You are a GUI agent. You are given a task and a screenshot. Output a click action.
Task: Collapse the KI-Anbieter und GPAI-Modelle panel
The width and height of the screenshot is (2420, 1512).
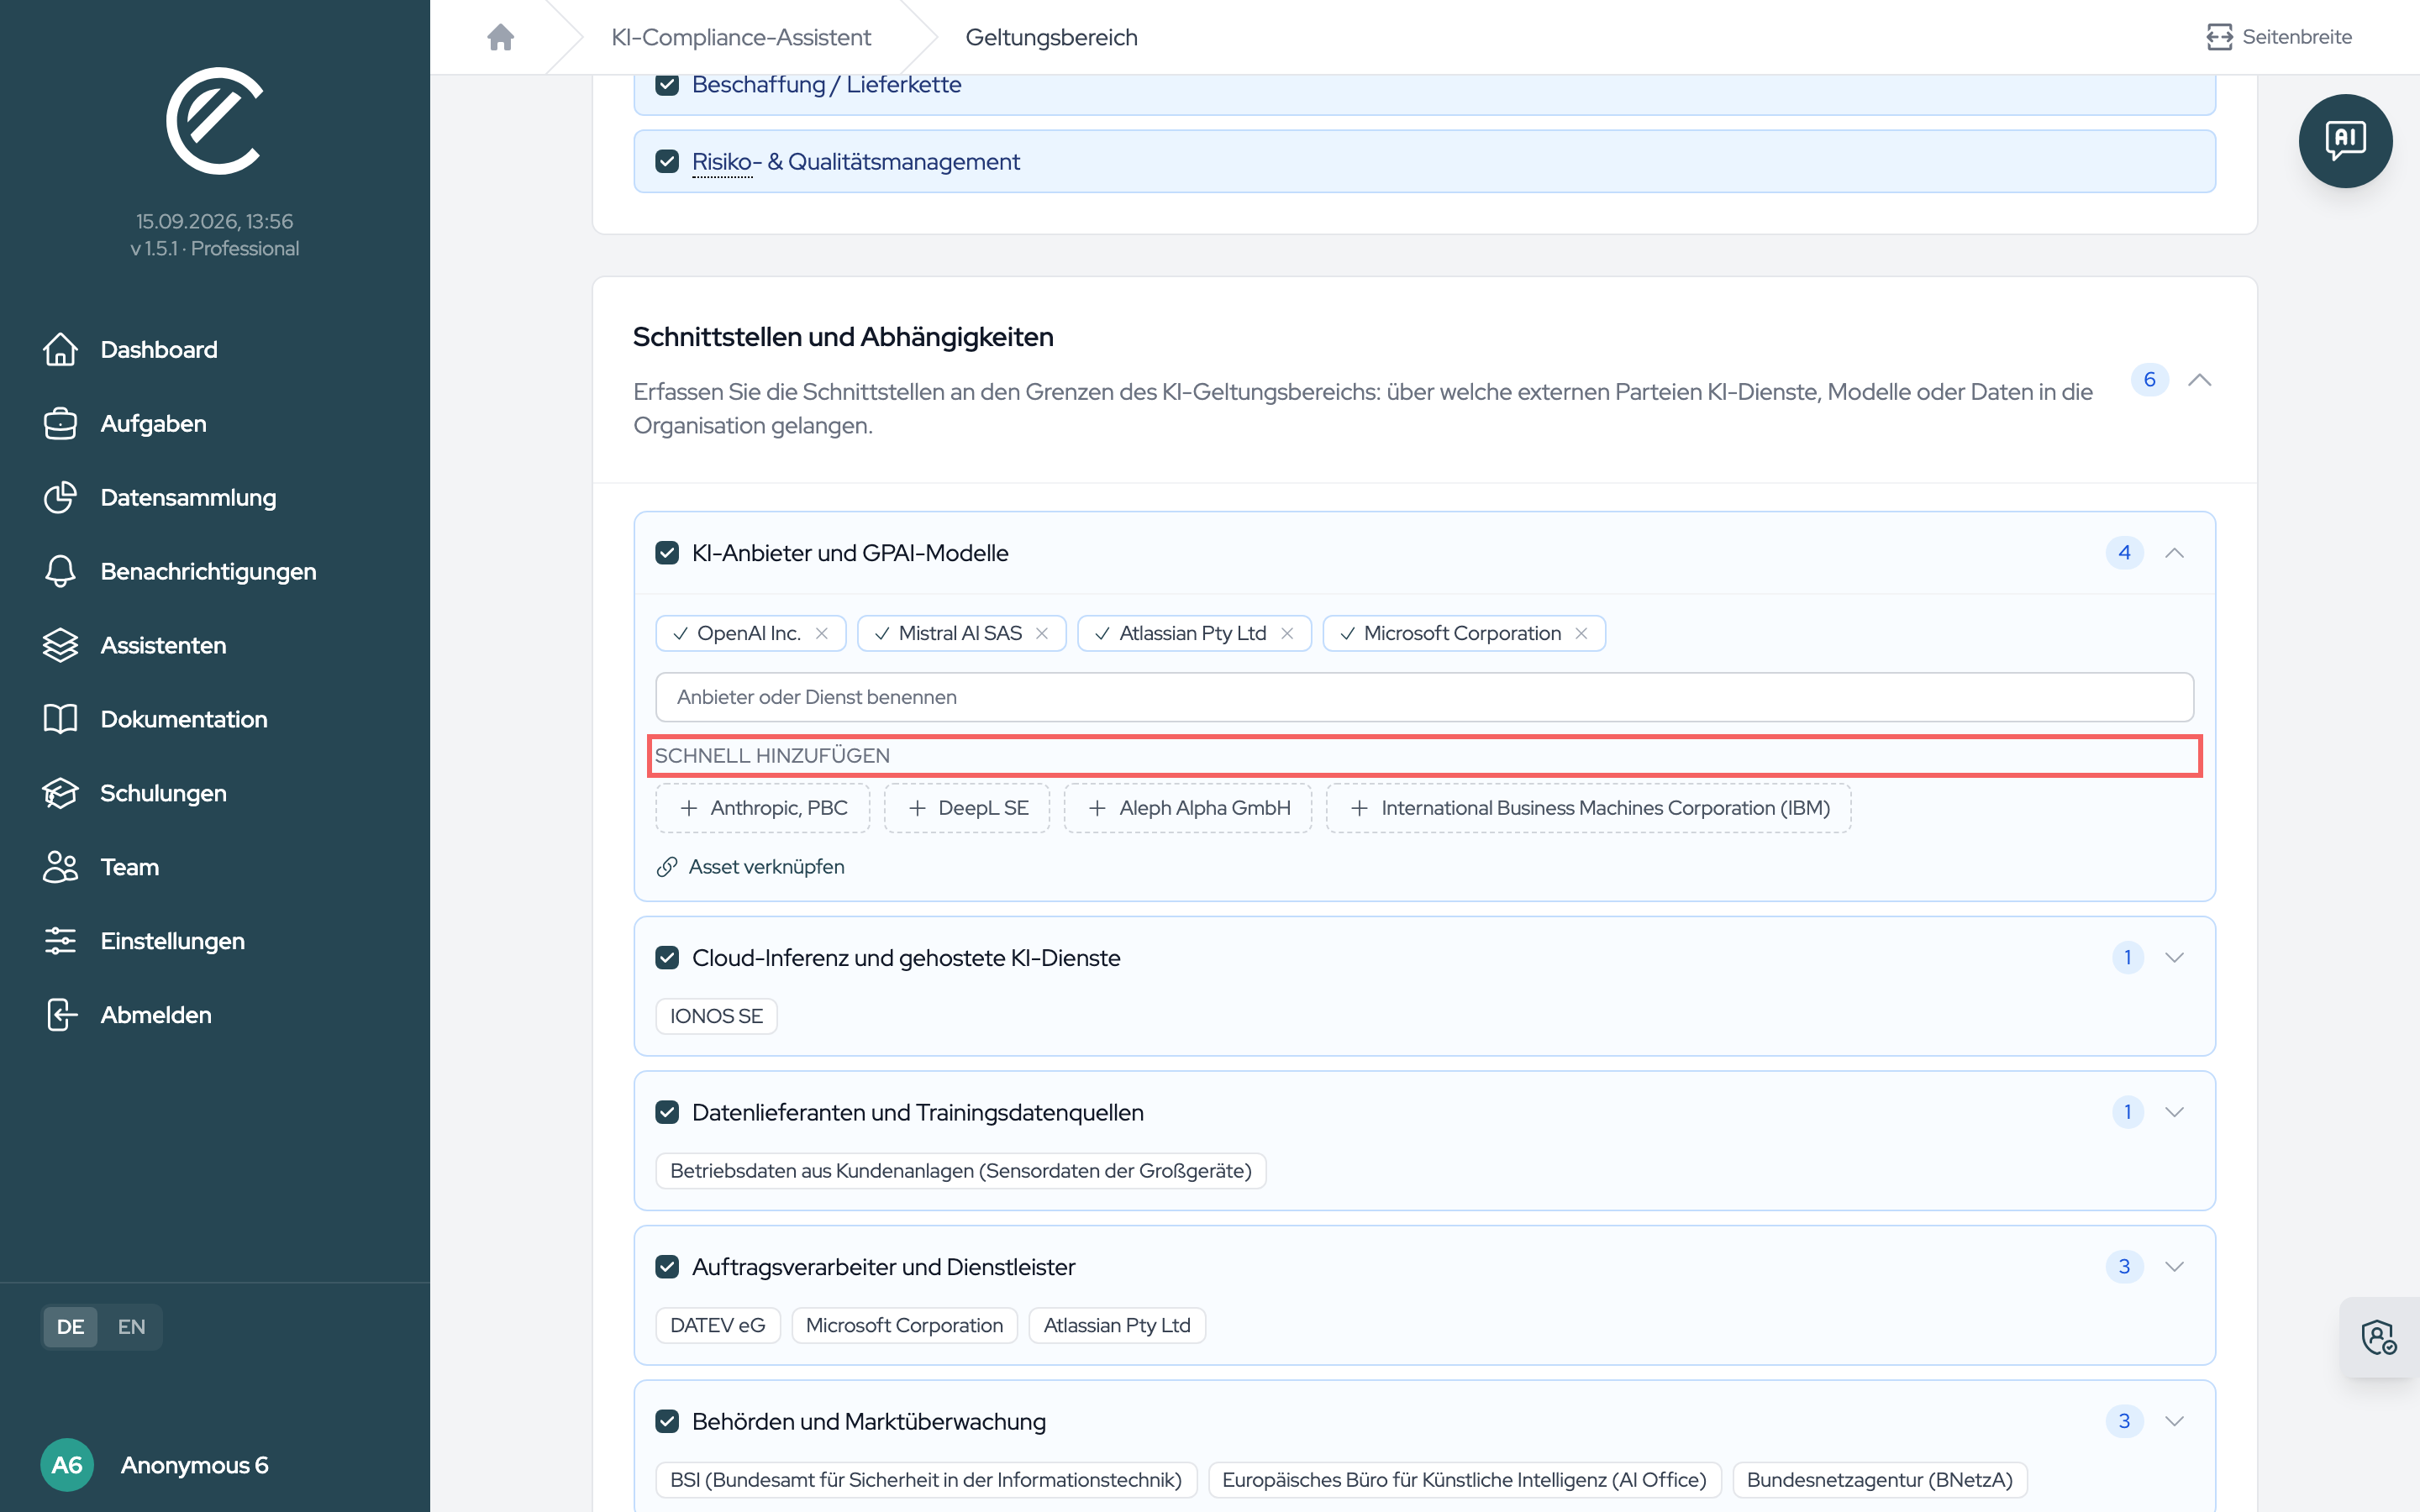click(x=2174, y=553)
